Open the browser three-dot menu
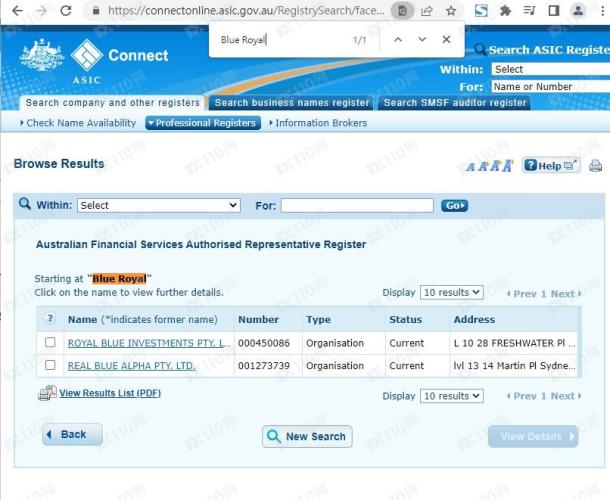Viewport: 610px width, 500px height. click(603, 11)
